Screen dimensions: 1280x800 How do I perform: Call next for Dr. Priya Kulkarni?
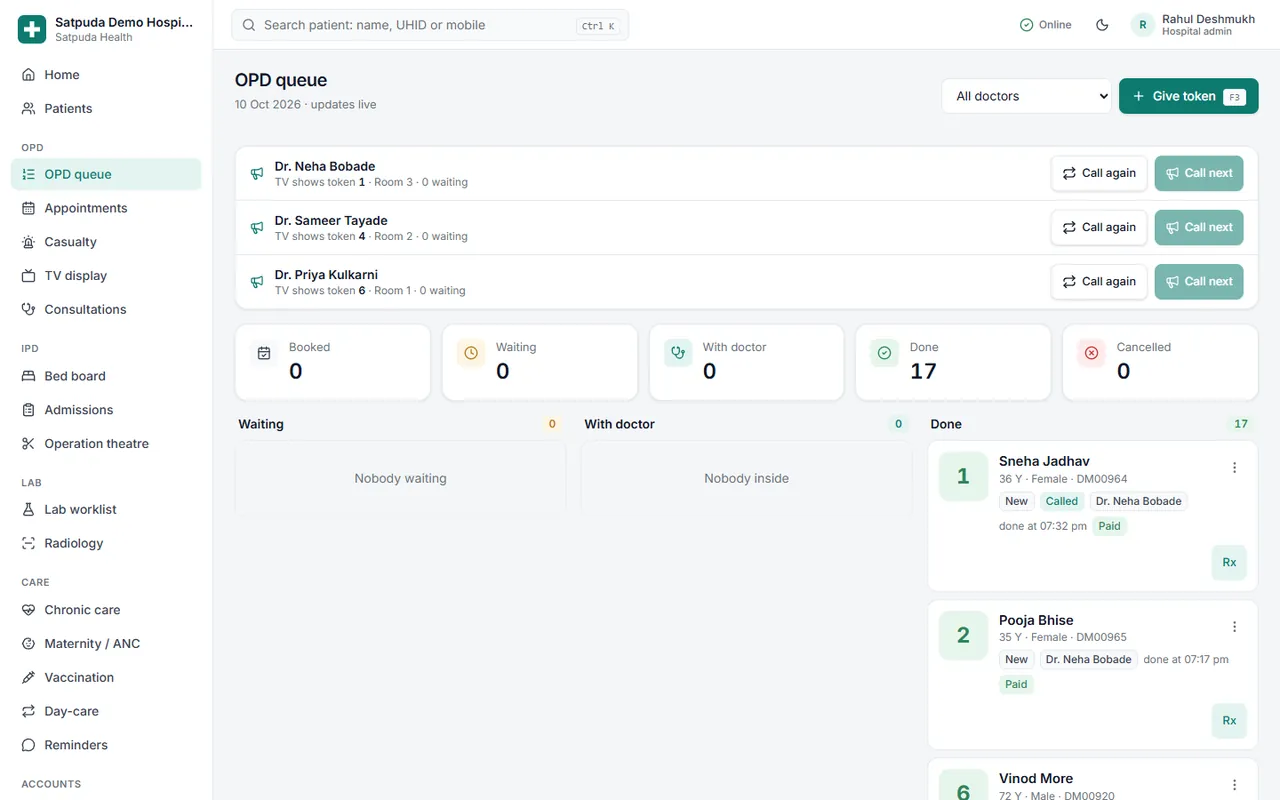point(1199,281)
